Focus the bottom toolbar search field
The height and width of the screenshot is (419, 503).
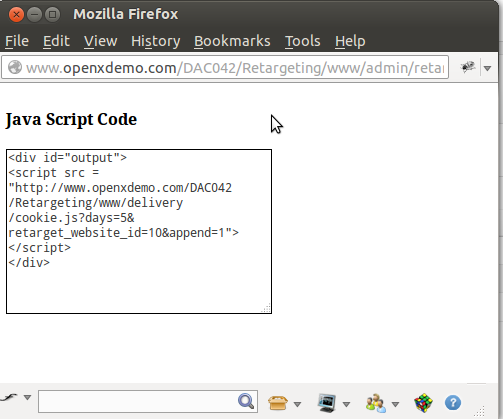point(148,401)
